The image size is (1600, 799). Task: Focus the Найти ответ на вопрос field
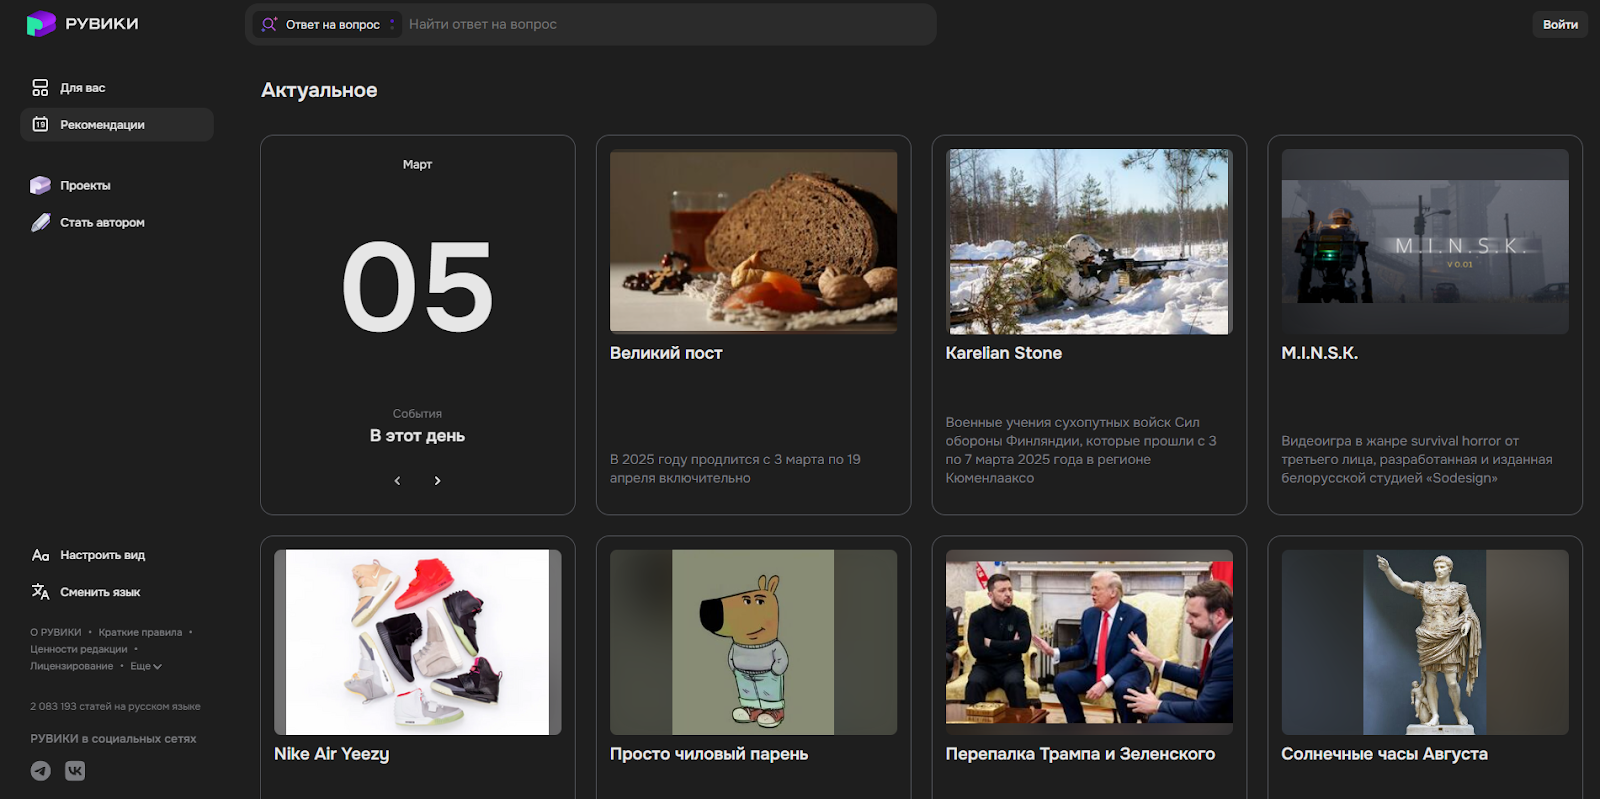coord(668,24)
